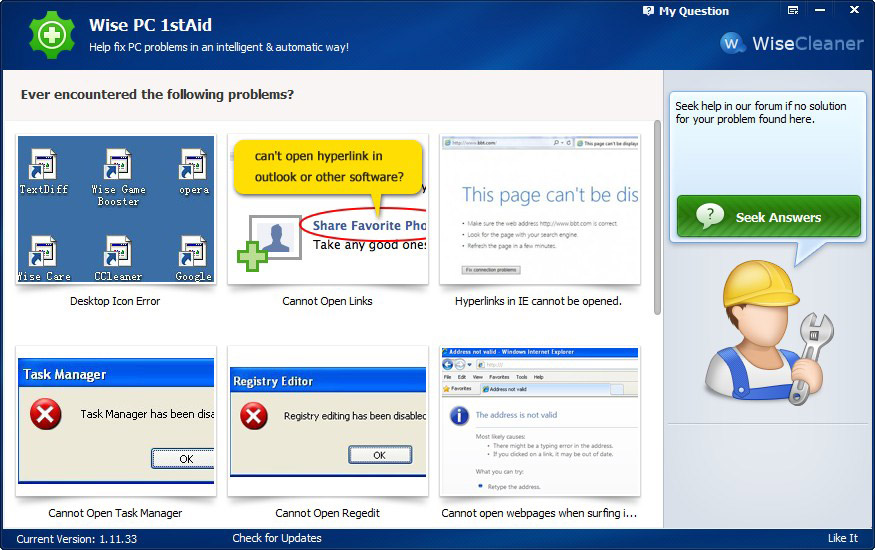875x550 pixels.
Task: Click the Cannot Open Task Manager caption
Action: (x=115, y=513)
